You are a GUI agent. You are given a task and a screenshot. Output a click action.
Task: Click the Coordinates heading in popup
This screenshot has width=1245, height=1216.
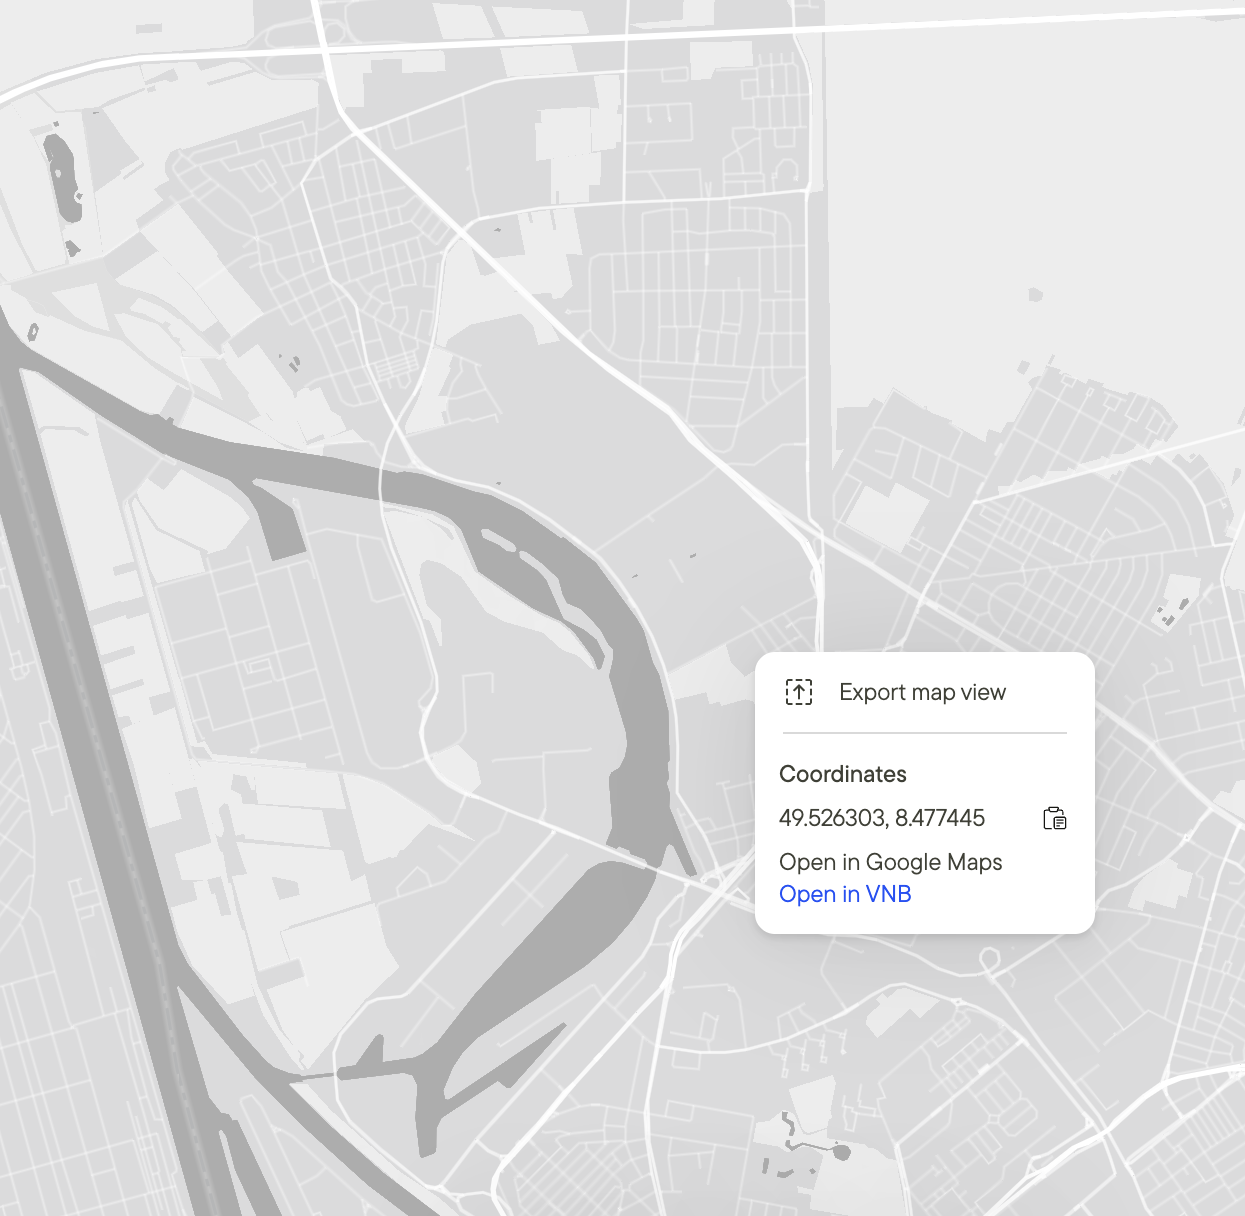[x=843, y=774]
